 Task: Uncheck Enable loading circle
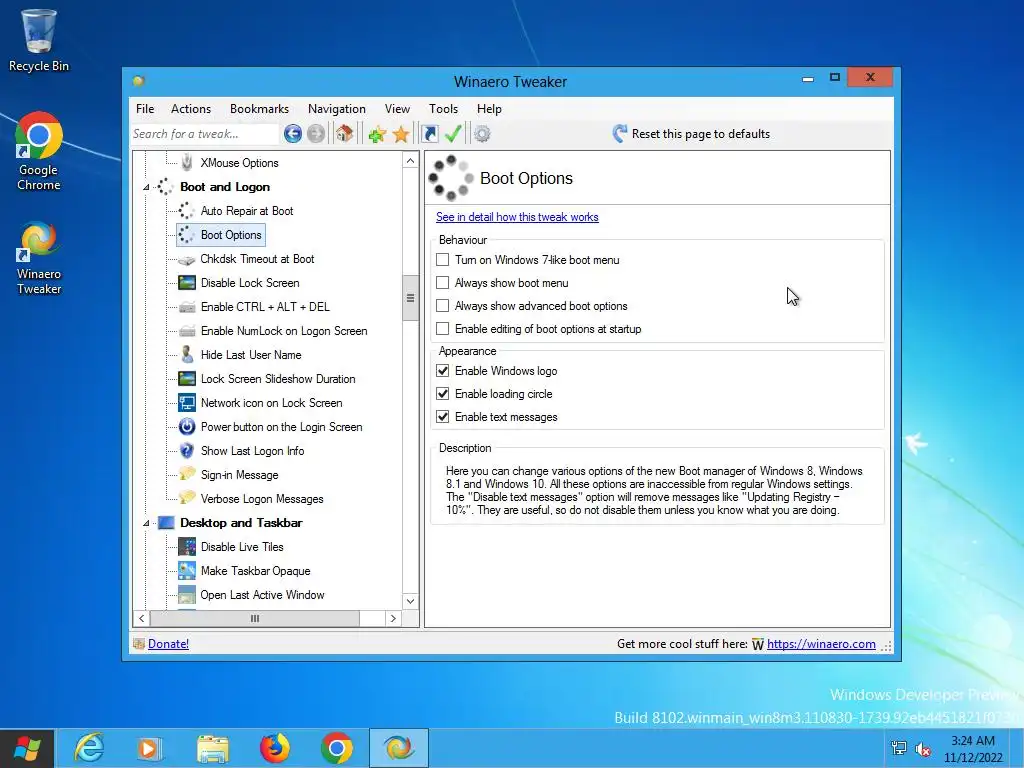click(x=443, y=394)
